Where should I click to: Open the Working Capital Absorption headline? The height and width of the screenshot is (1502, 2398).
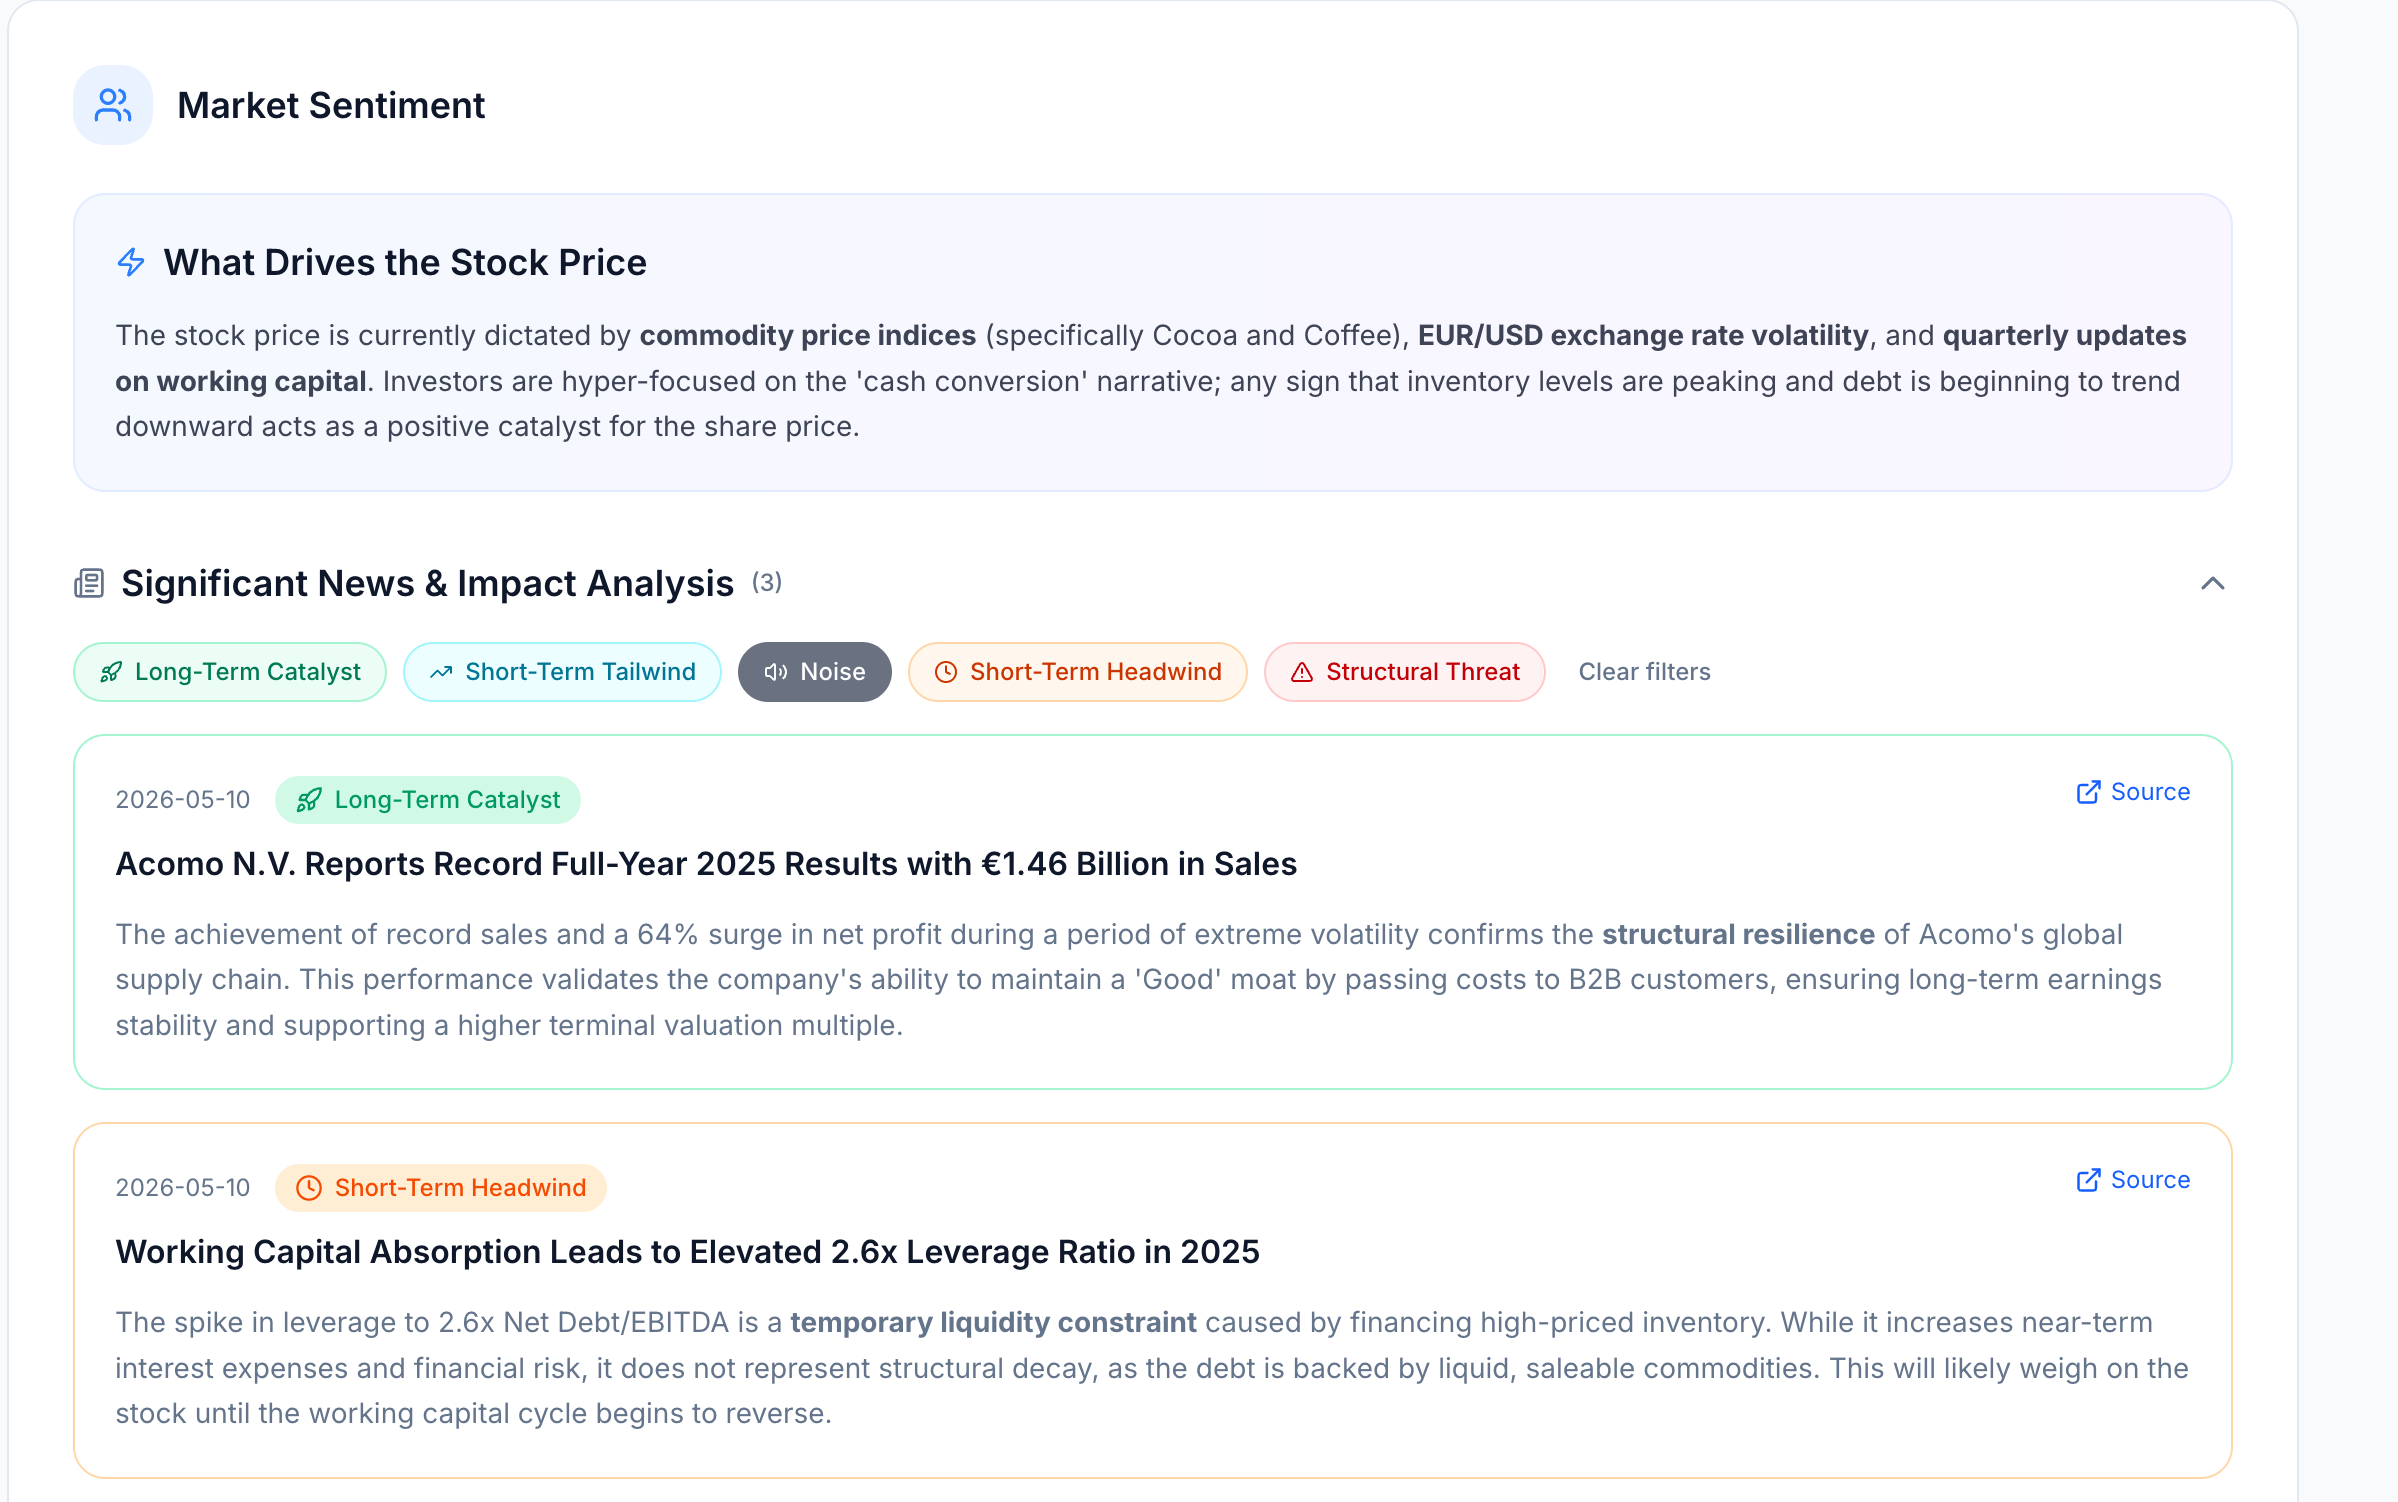(688, 1252)
